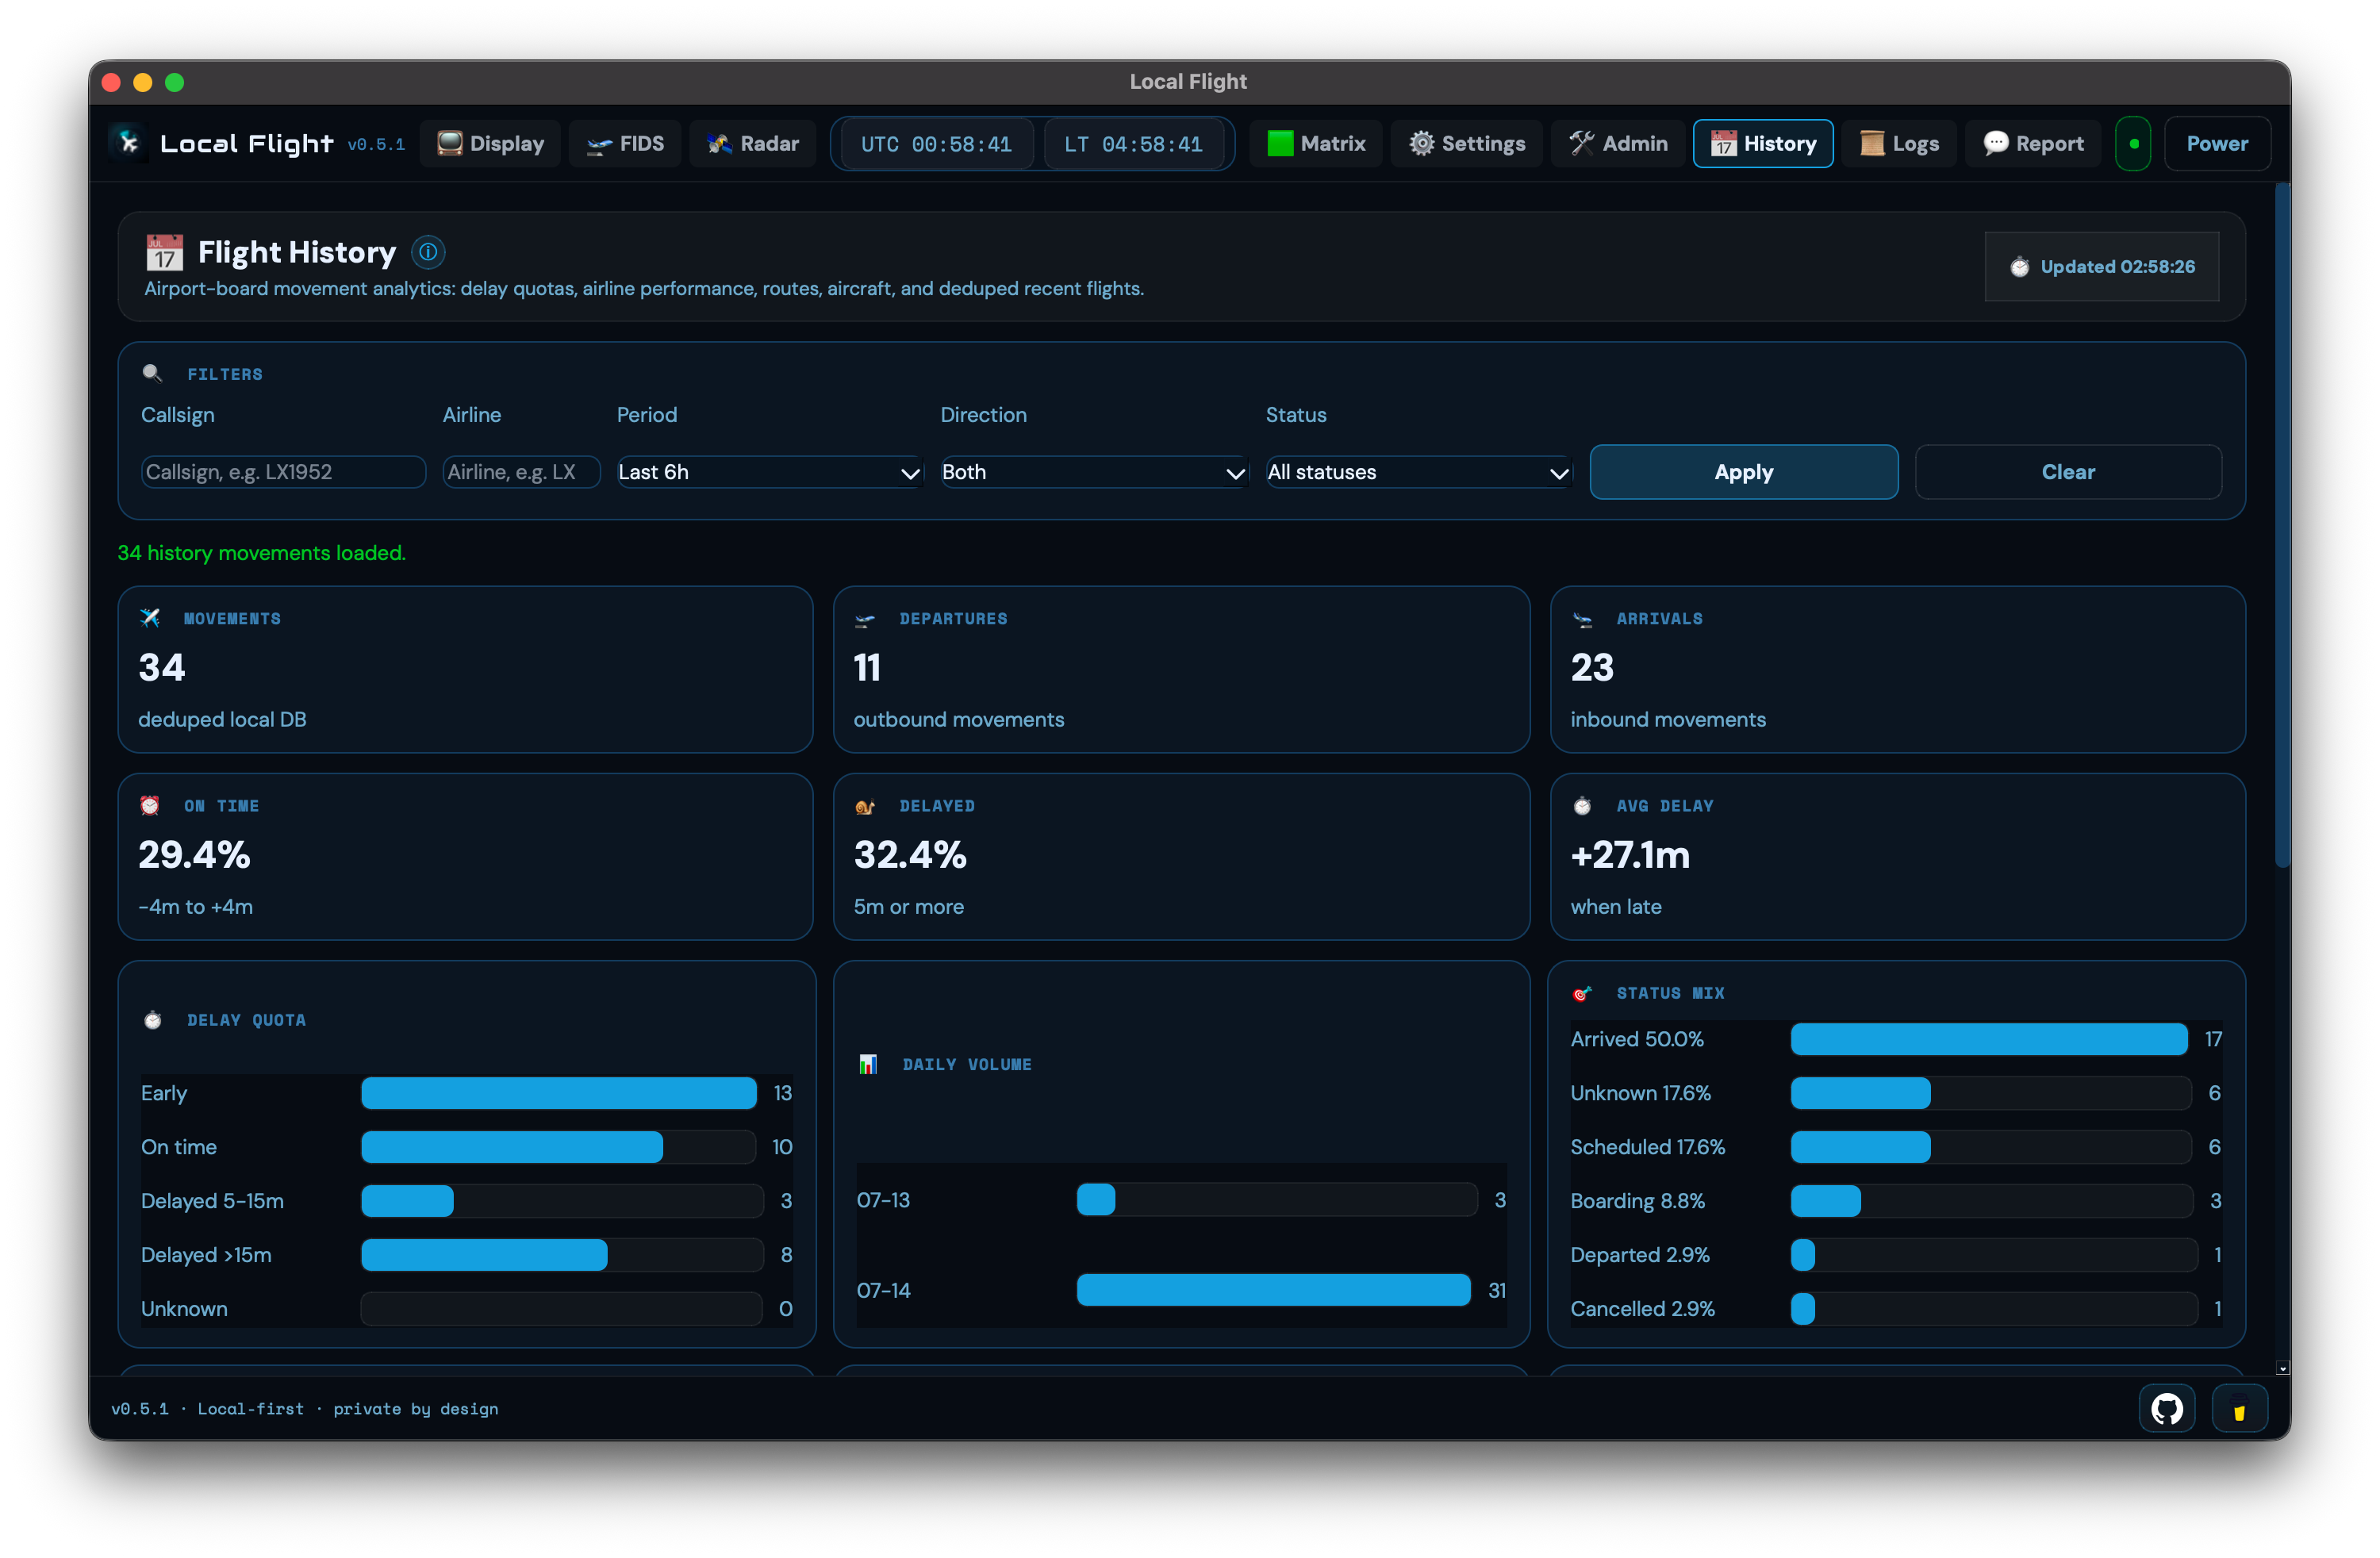
Task: Open the Radar view
Action: (x=753, y=144)
